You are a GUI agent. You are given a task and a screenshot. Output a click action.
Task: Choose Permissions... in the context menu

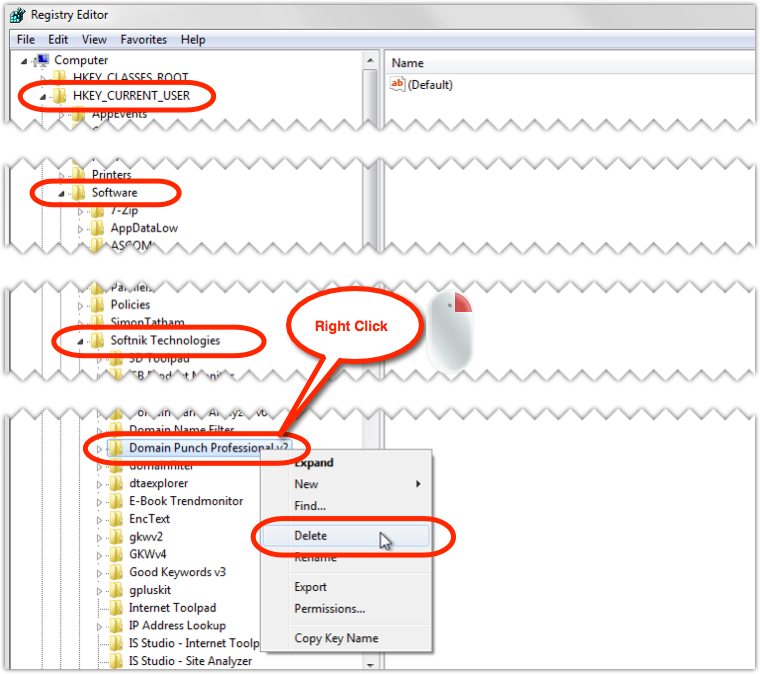[x=346, y=608]
